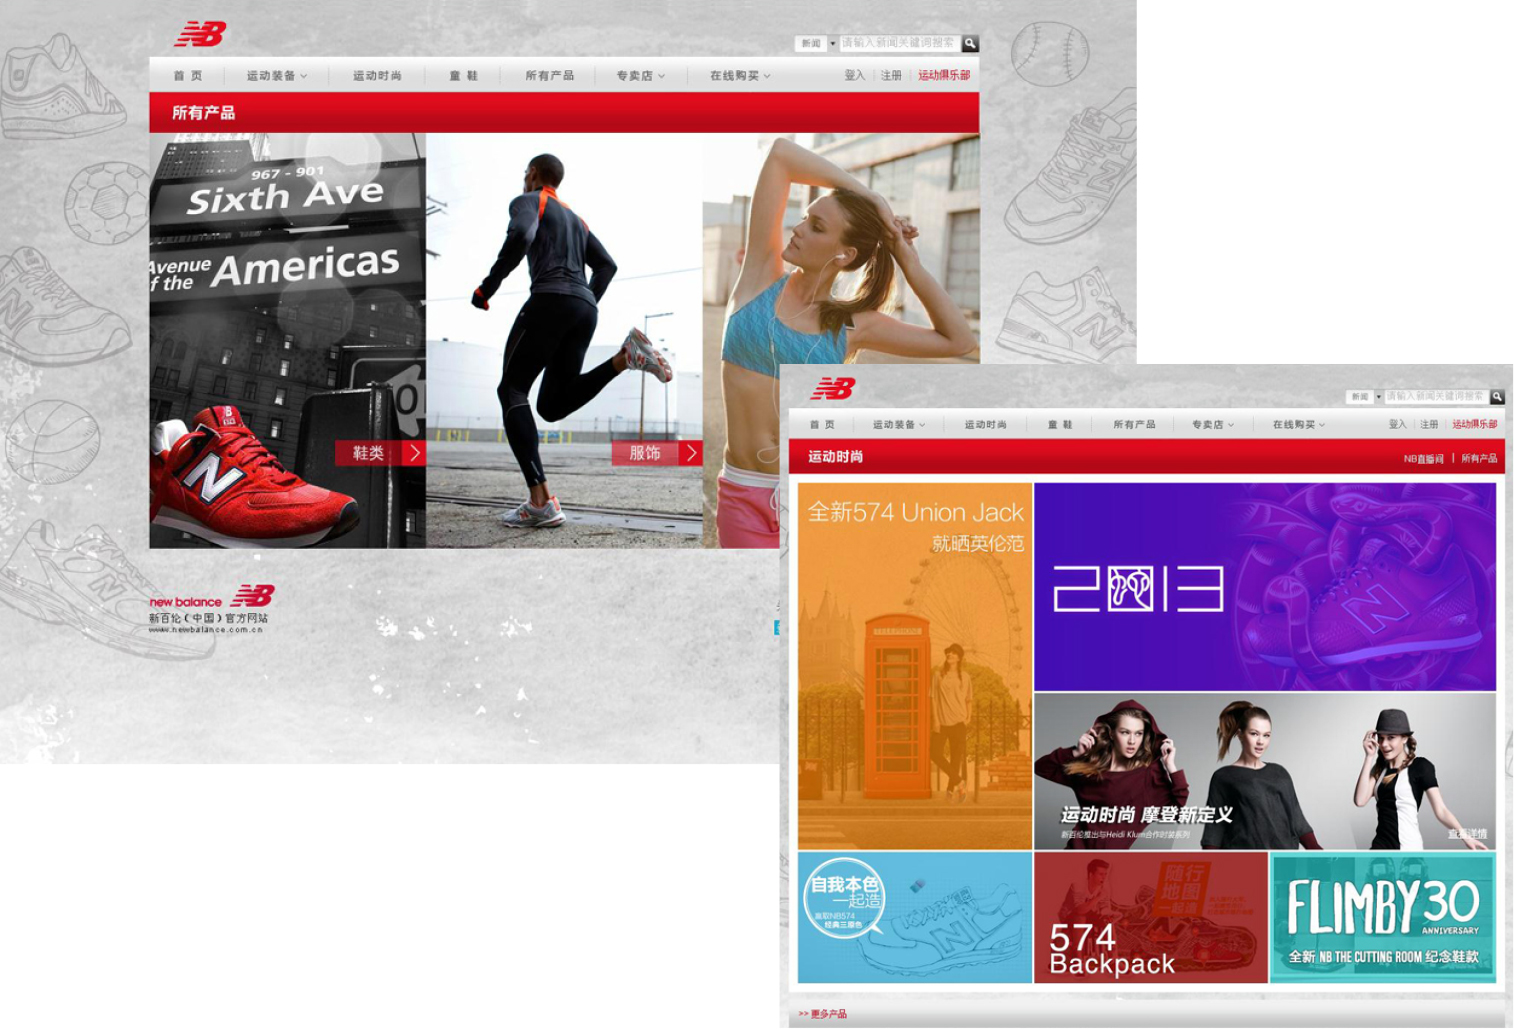Click search magnifier icon on 所有产品 page
The height and width of the screenshot is (1029, 1514).
(970, 44)
